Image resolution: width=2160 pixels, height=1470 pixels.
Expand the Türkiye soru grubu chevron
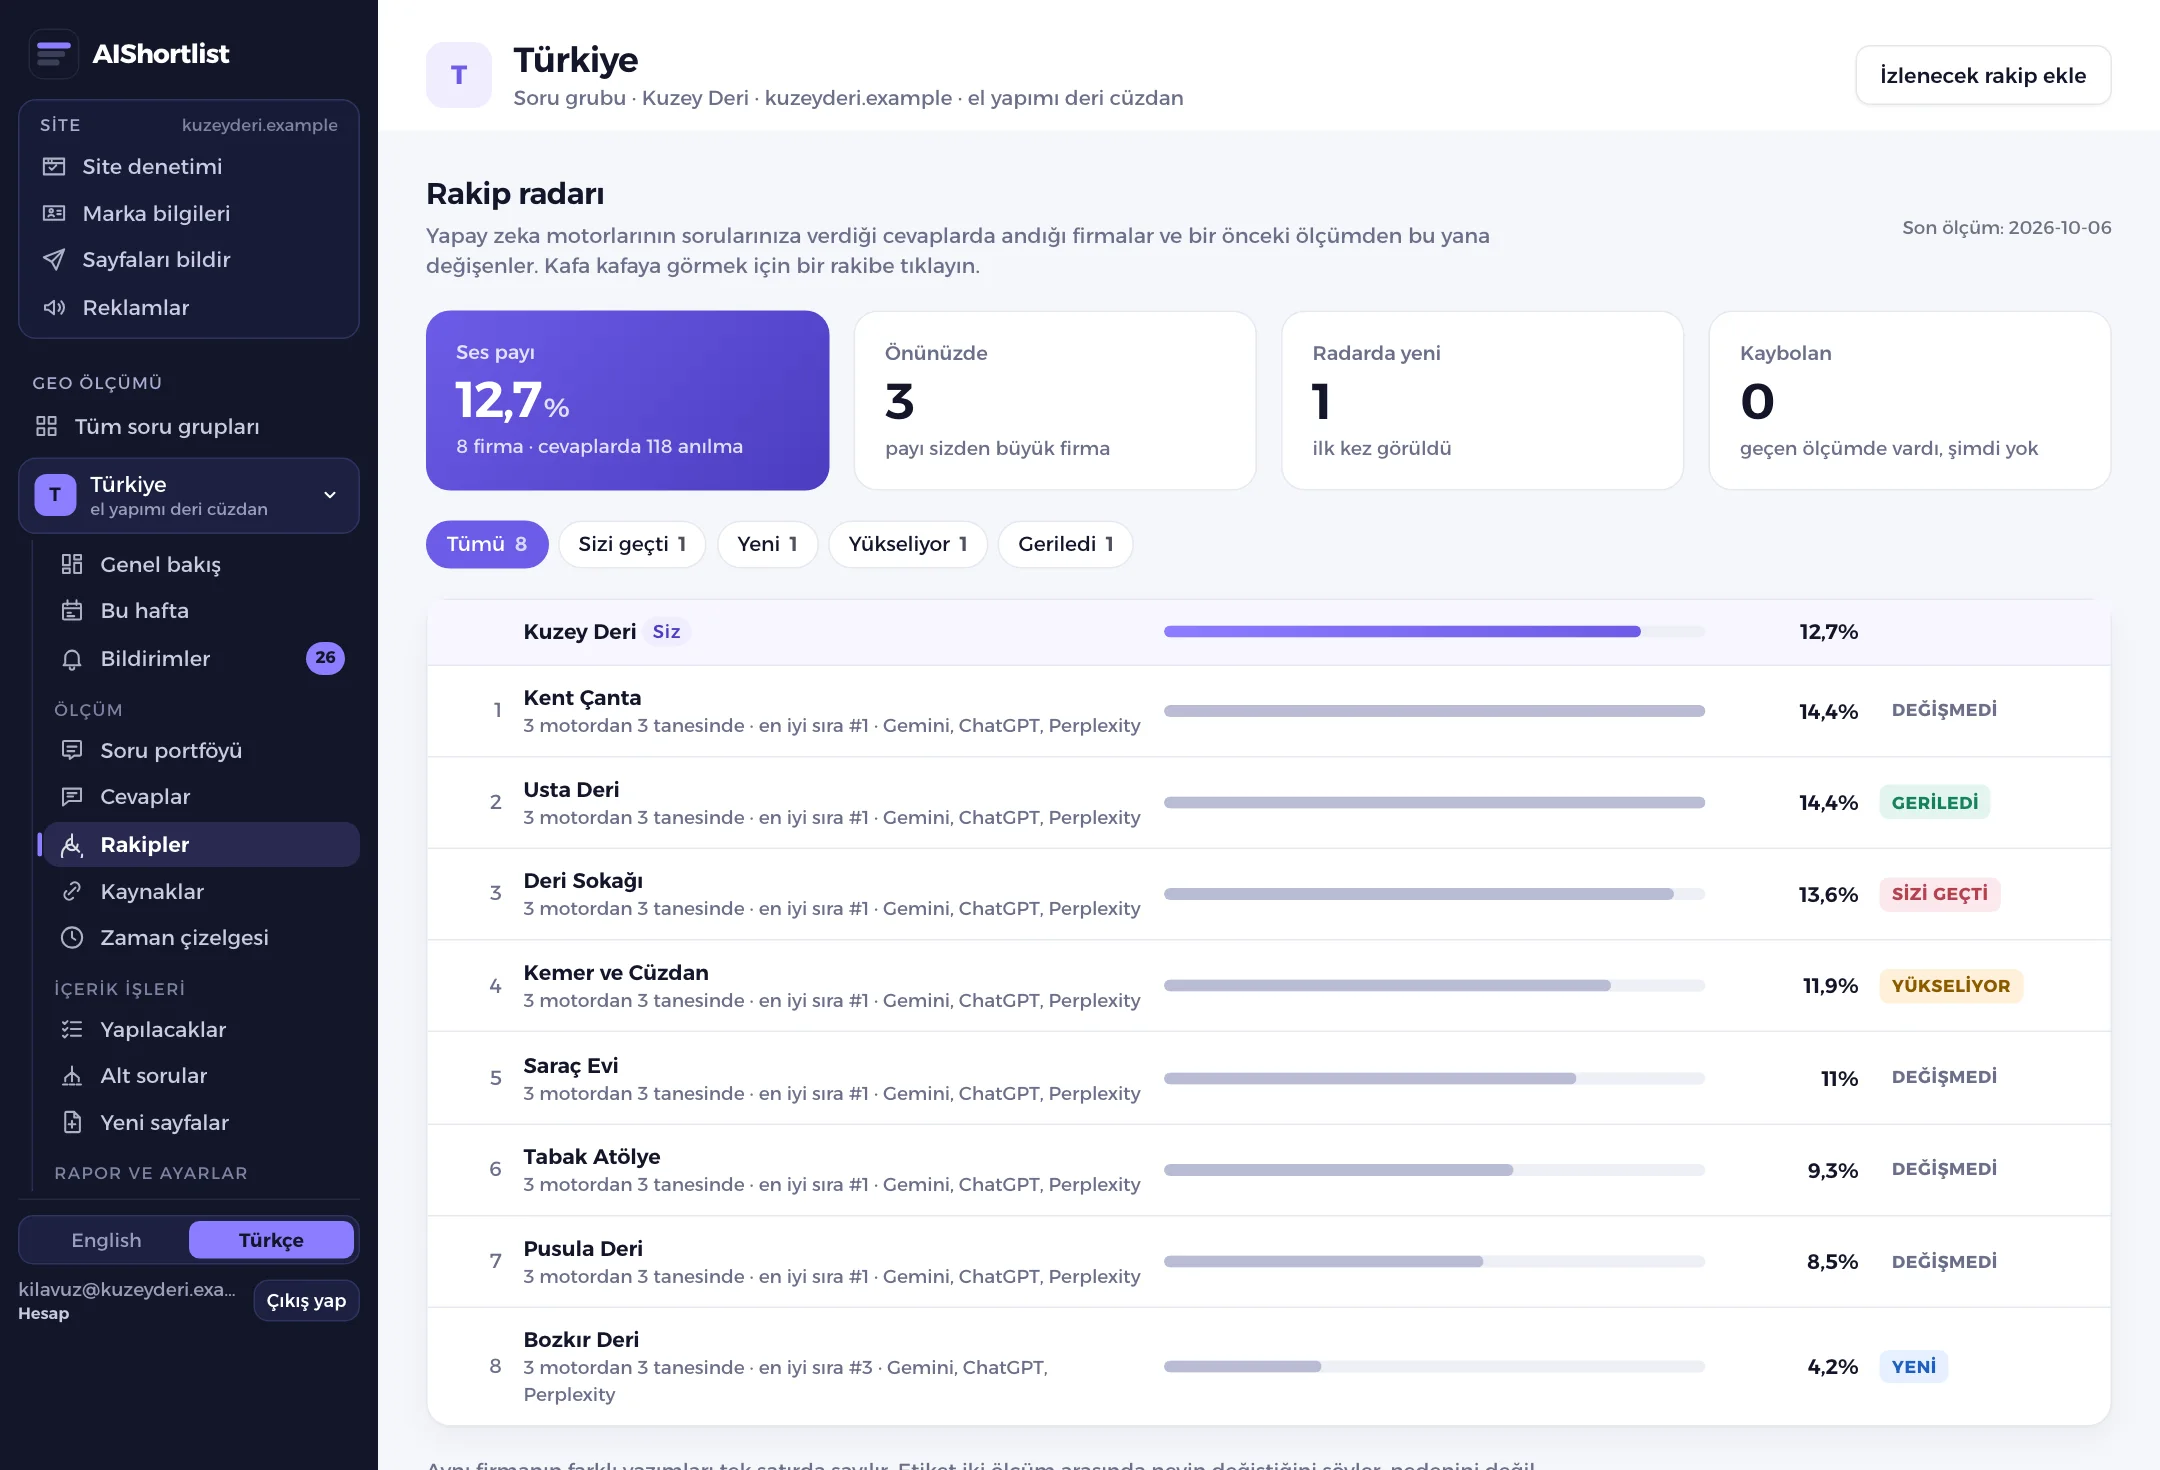[x=330, y=495]
